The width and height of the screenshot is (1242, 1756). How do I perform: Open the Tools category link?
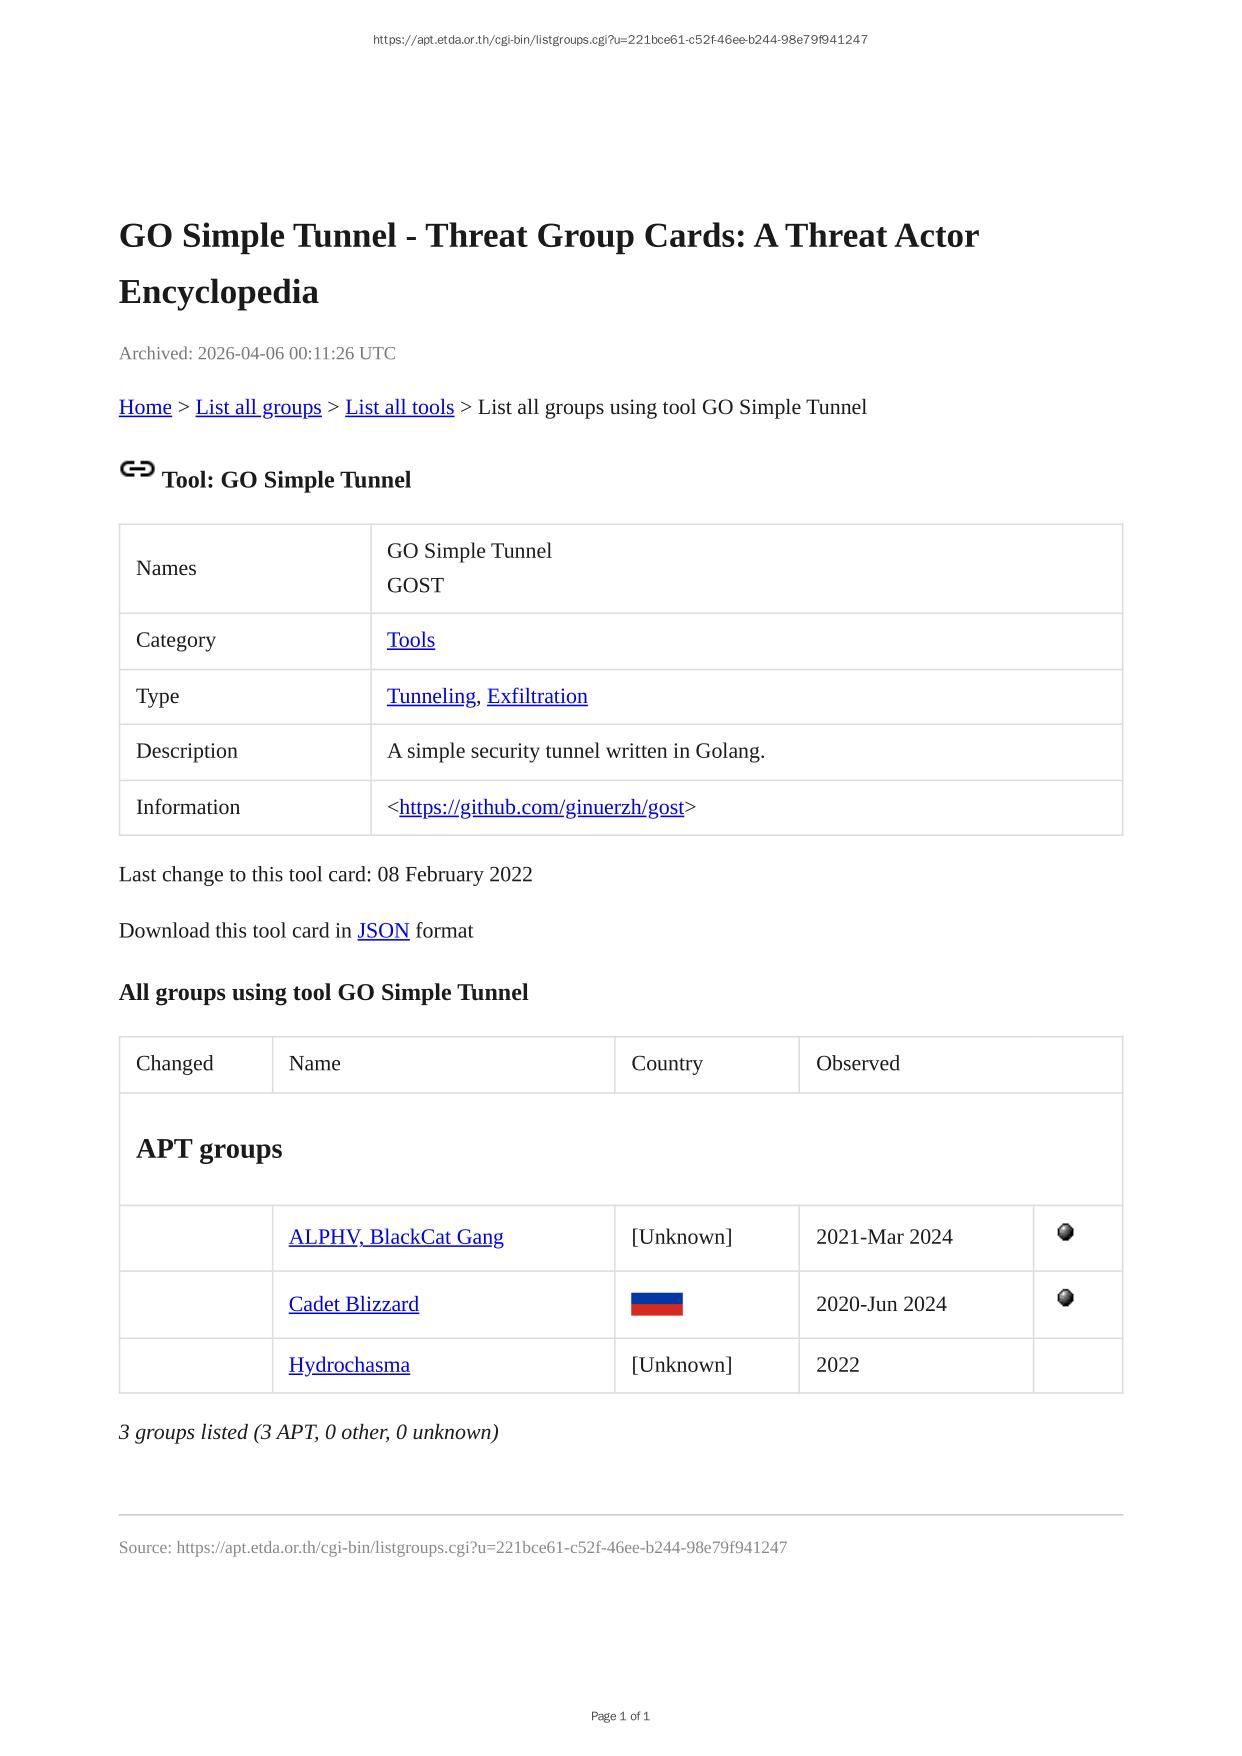[411, 640]
